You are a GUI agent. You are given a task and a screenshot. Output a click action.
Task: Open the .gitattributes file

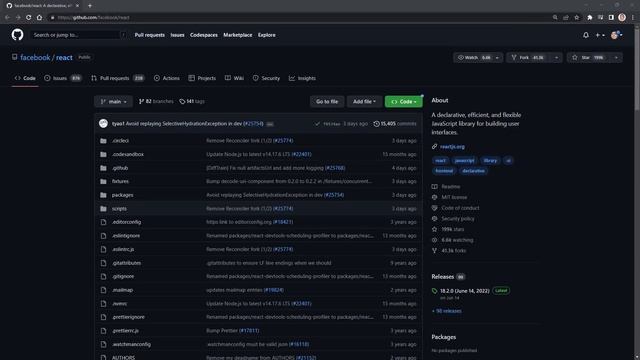tap(127, 263)
